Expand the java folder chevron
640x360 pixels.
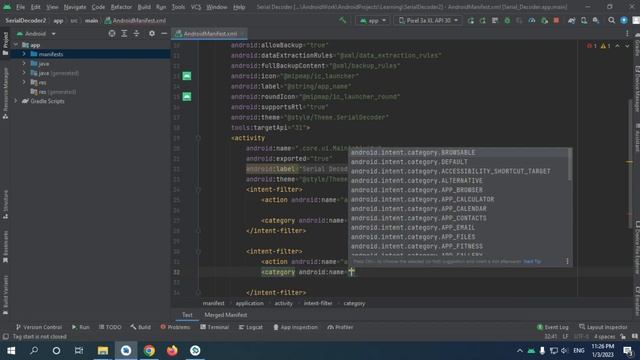[x=24, y=64]
